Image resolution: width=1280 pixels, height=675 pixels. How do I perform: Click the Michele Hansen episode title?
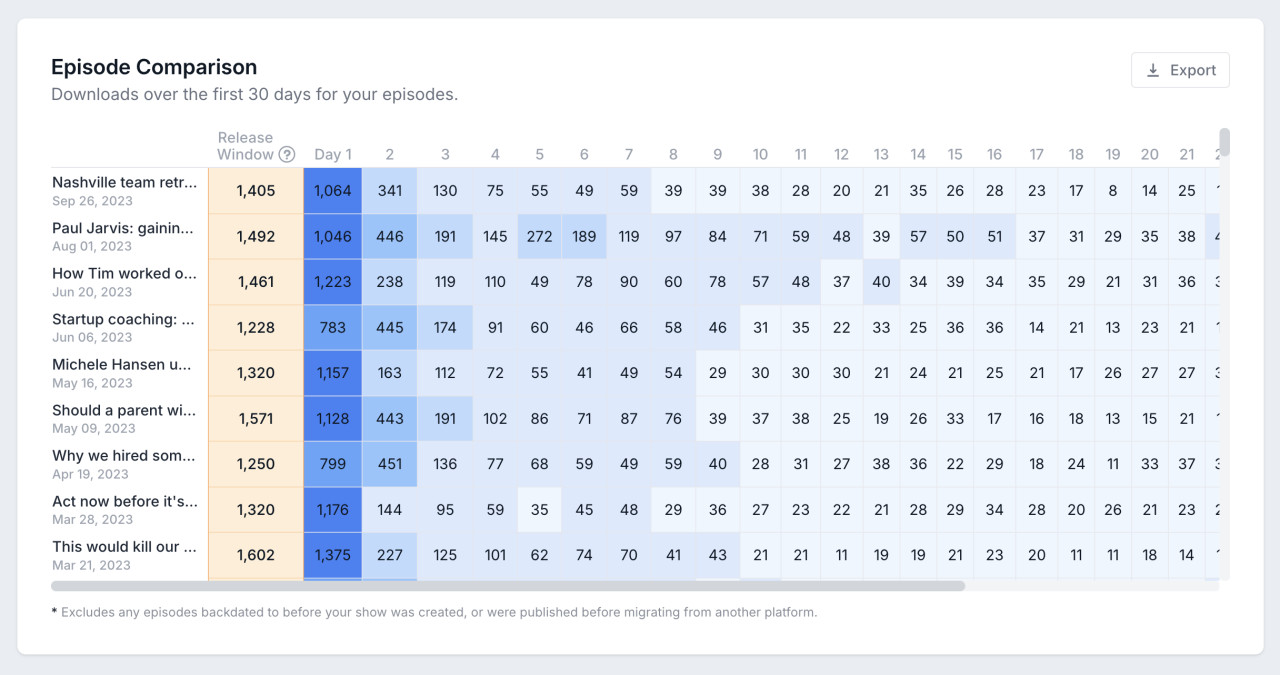point(122,364)
